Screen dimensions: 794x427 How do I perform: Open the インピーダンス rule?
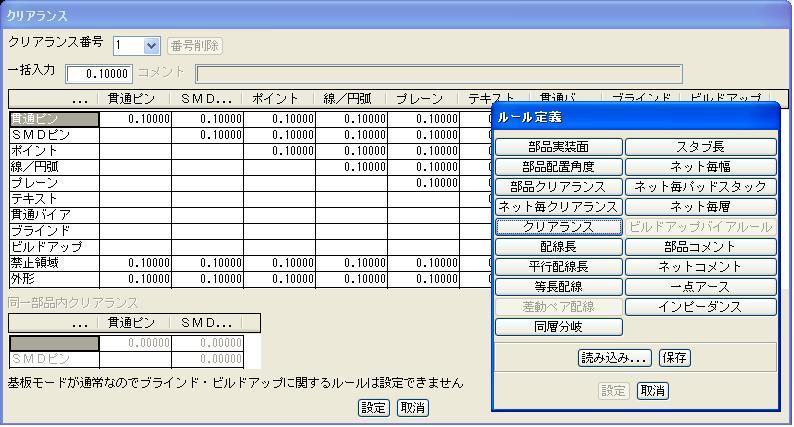701,307
